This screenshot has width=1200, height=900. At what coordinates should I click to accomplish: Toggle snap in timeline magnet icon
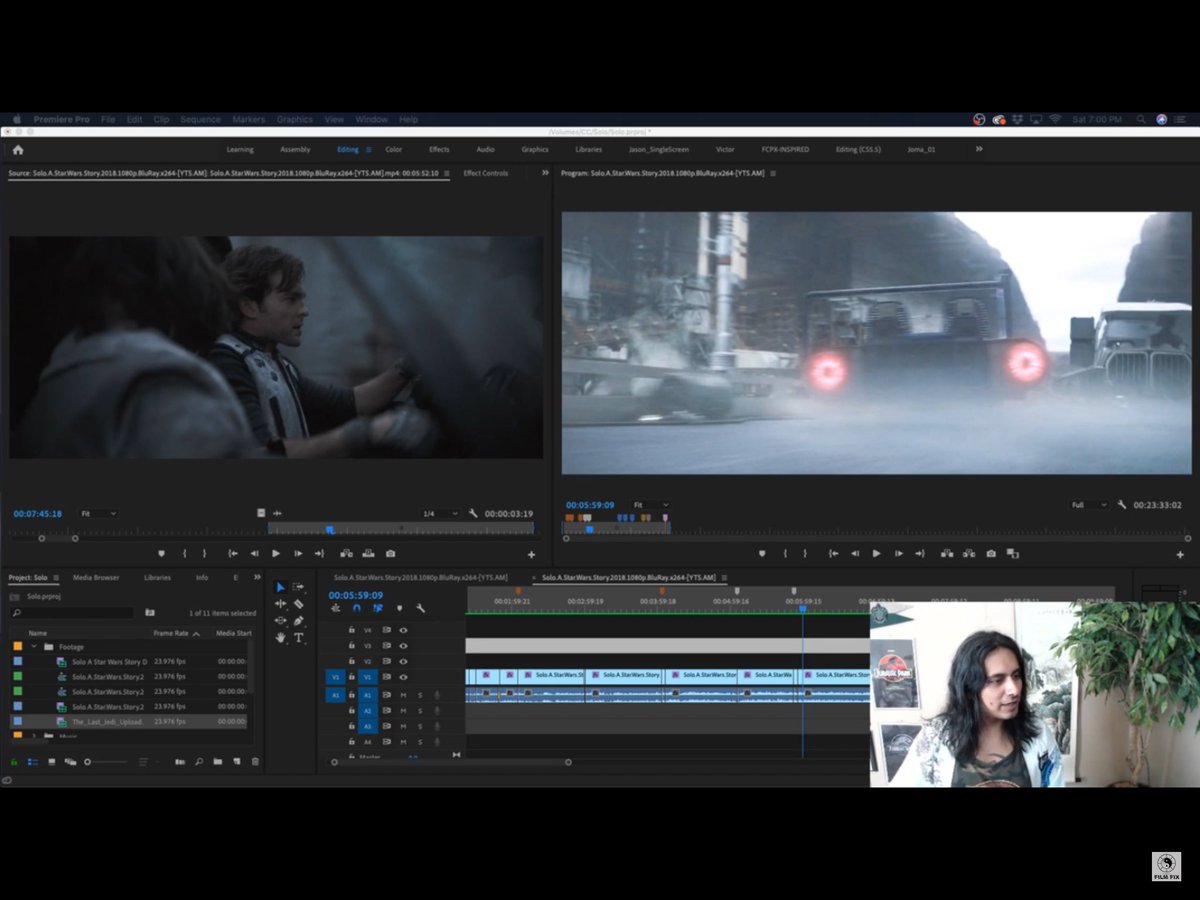click(x=356, y=608)
